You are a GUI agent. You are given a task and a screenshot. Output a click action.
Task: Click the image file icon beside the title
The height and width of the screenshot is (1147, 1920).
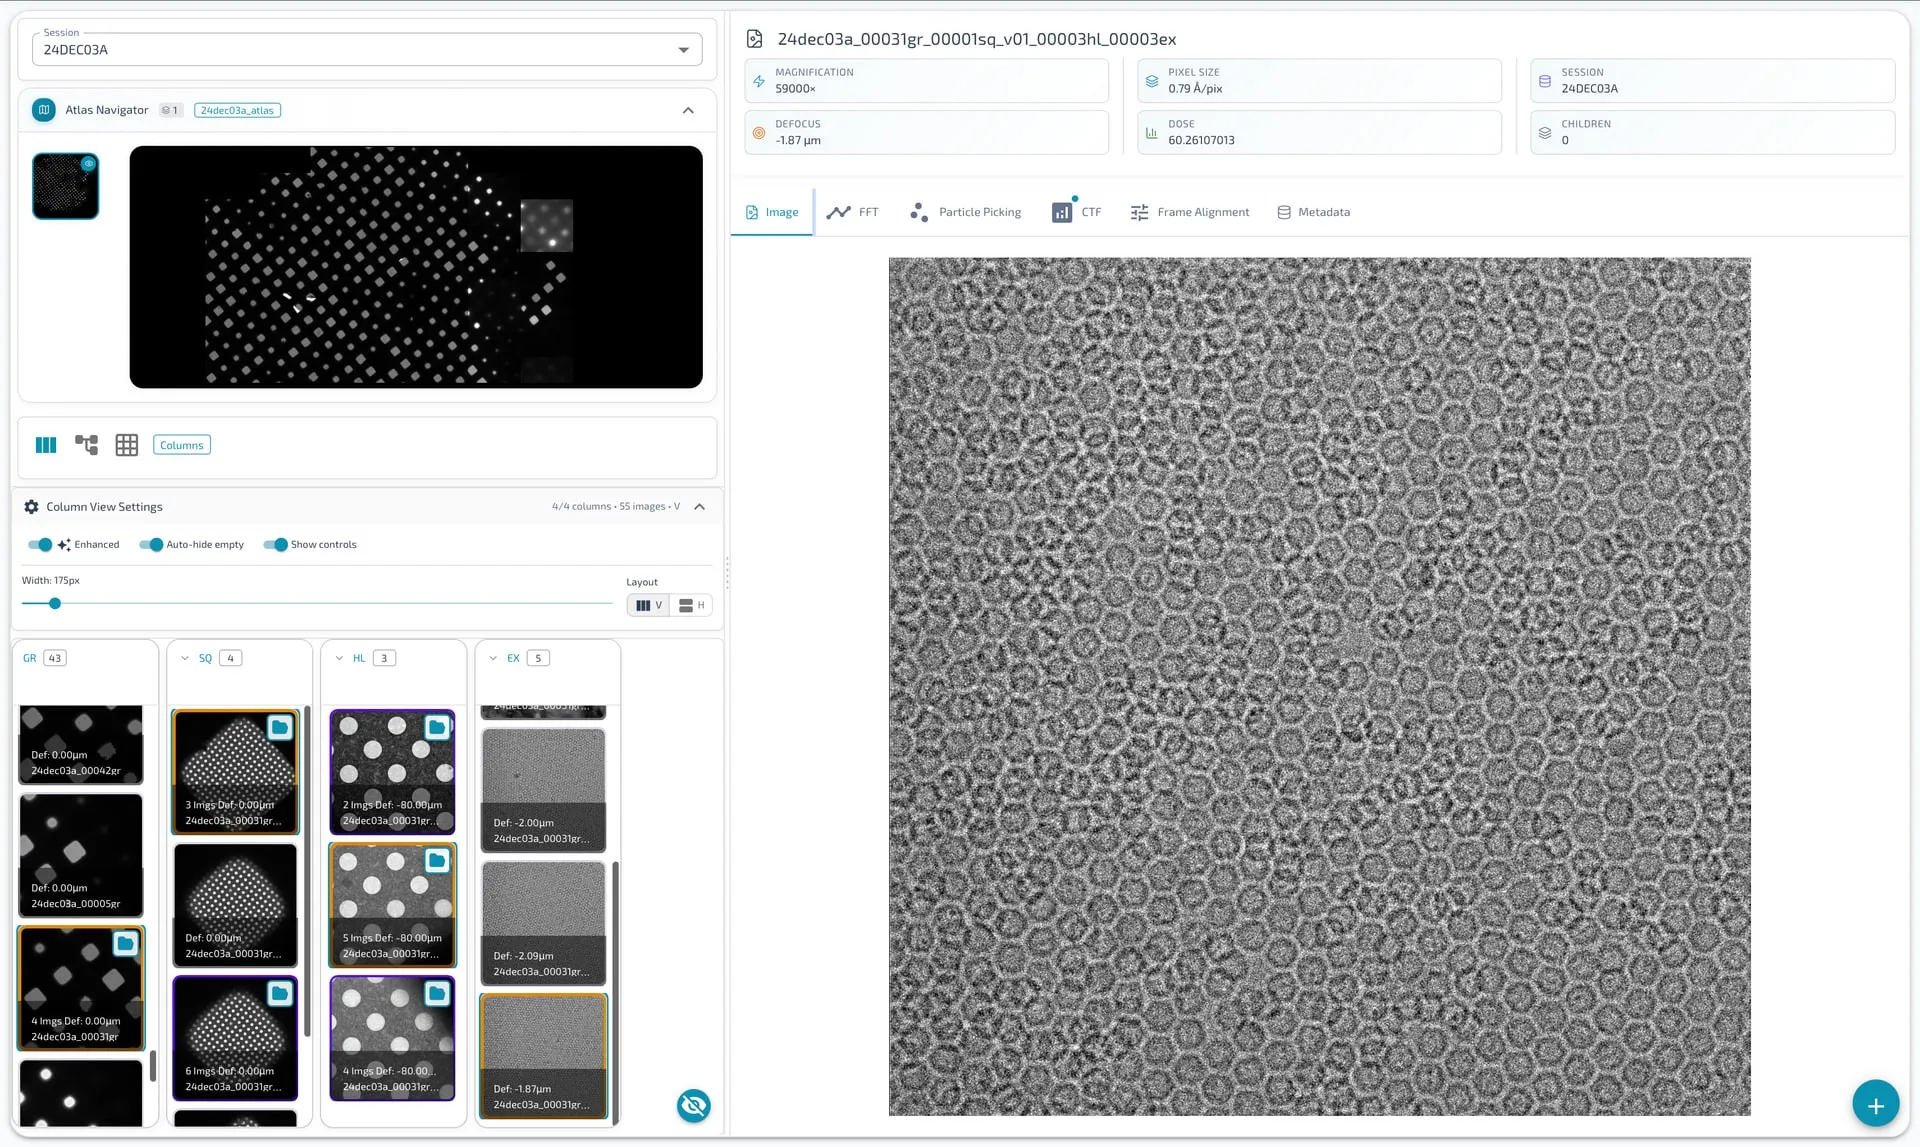point(755,39)
